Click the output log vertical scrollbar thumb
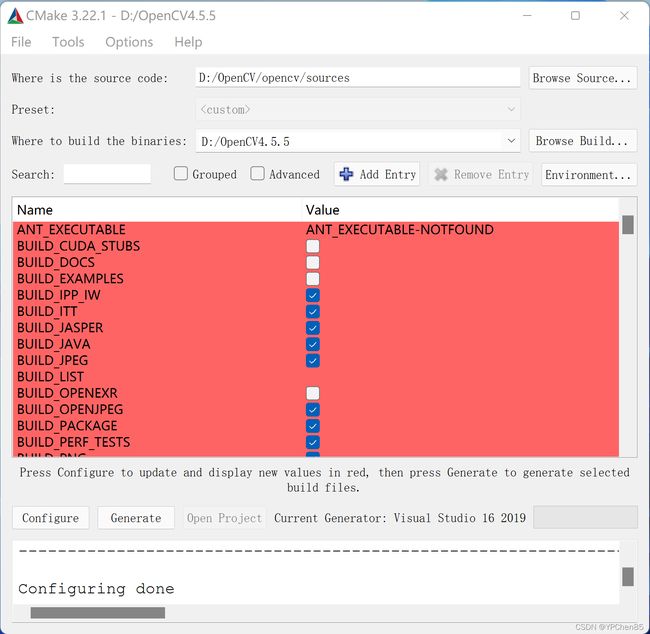The width and height of the screenshot is (650, 634). point(628,576)
